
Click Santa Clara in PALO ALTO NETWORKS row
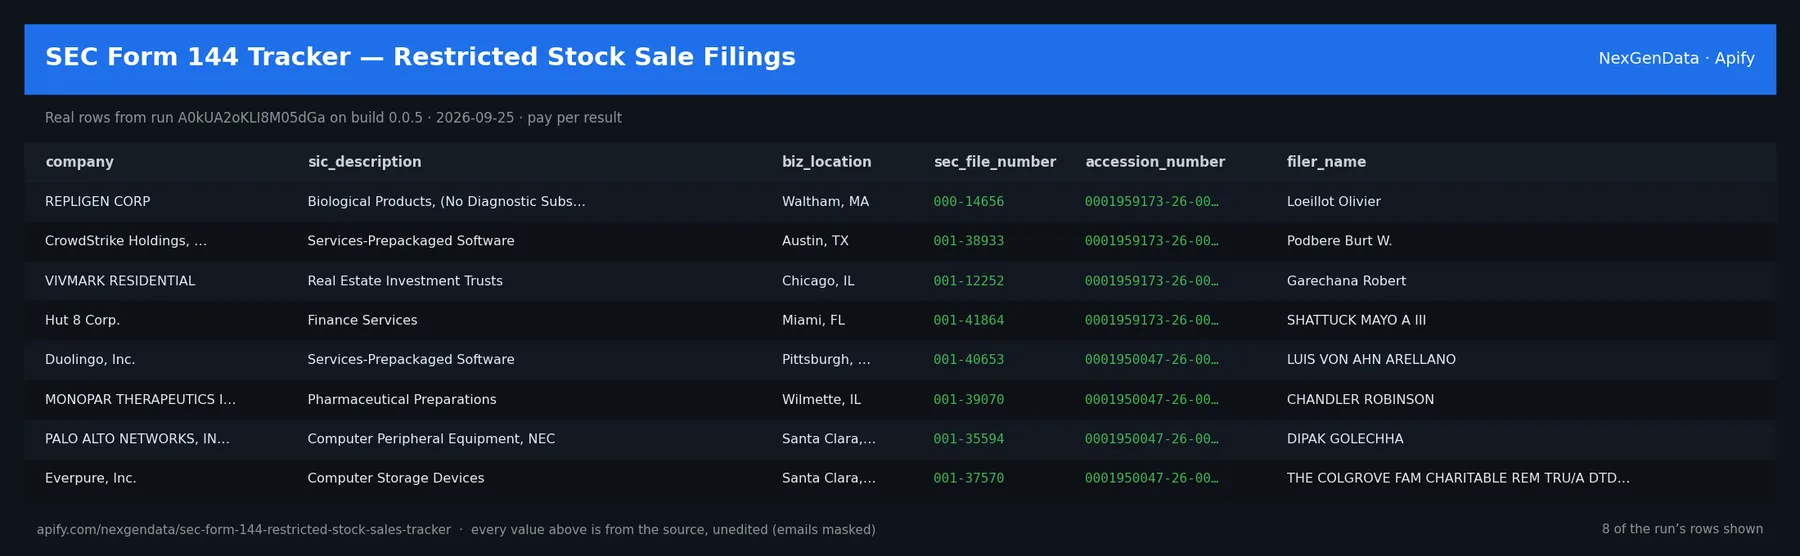click(829, 439)
